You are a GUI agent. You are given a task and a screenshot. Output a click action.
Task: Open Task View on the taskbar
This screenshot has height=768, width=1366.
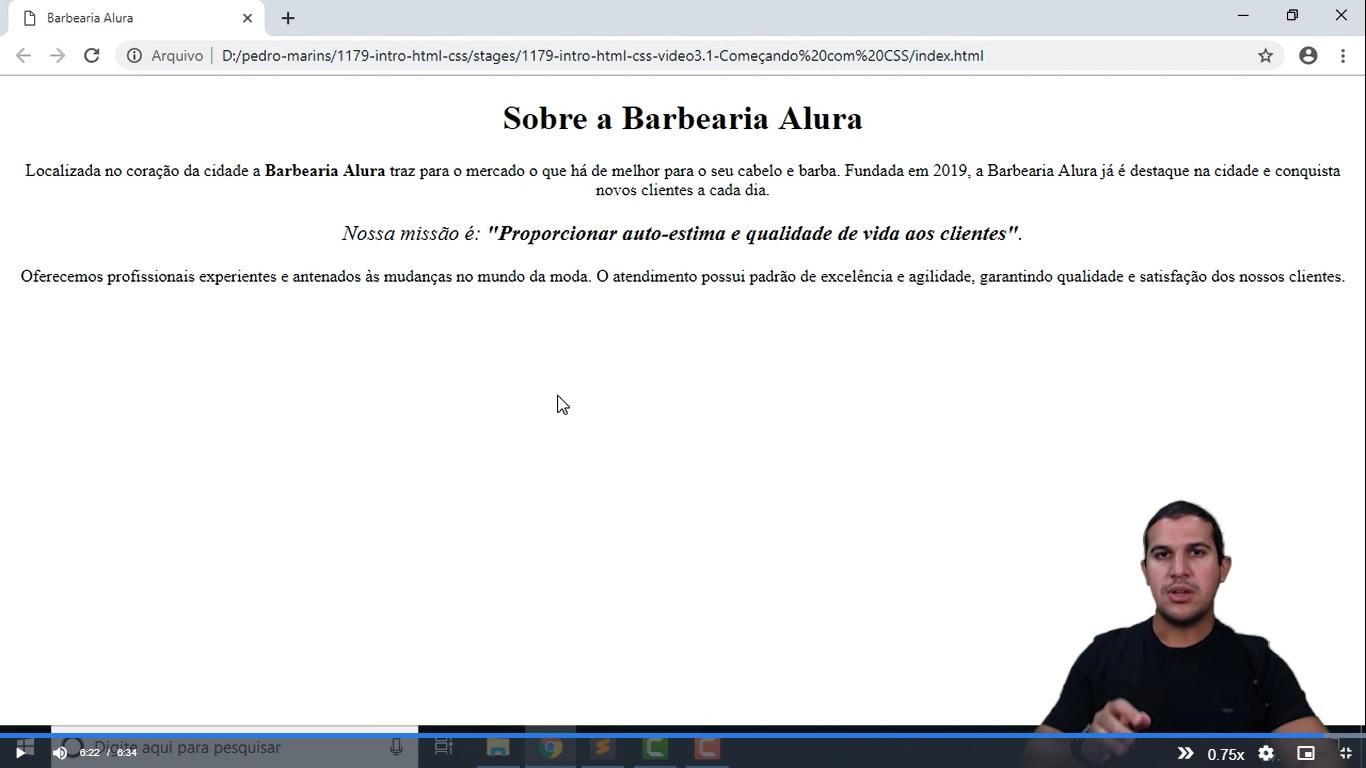coord(444,747)
